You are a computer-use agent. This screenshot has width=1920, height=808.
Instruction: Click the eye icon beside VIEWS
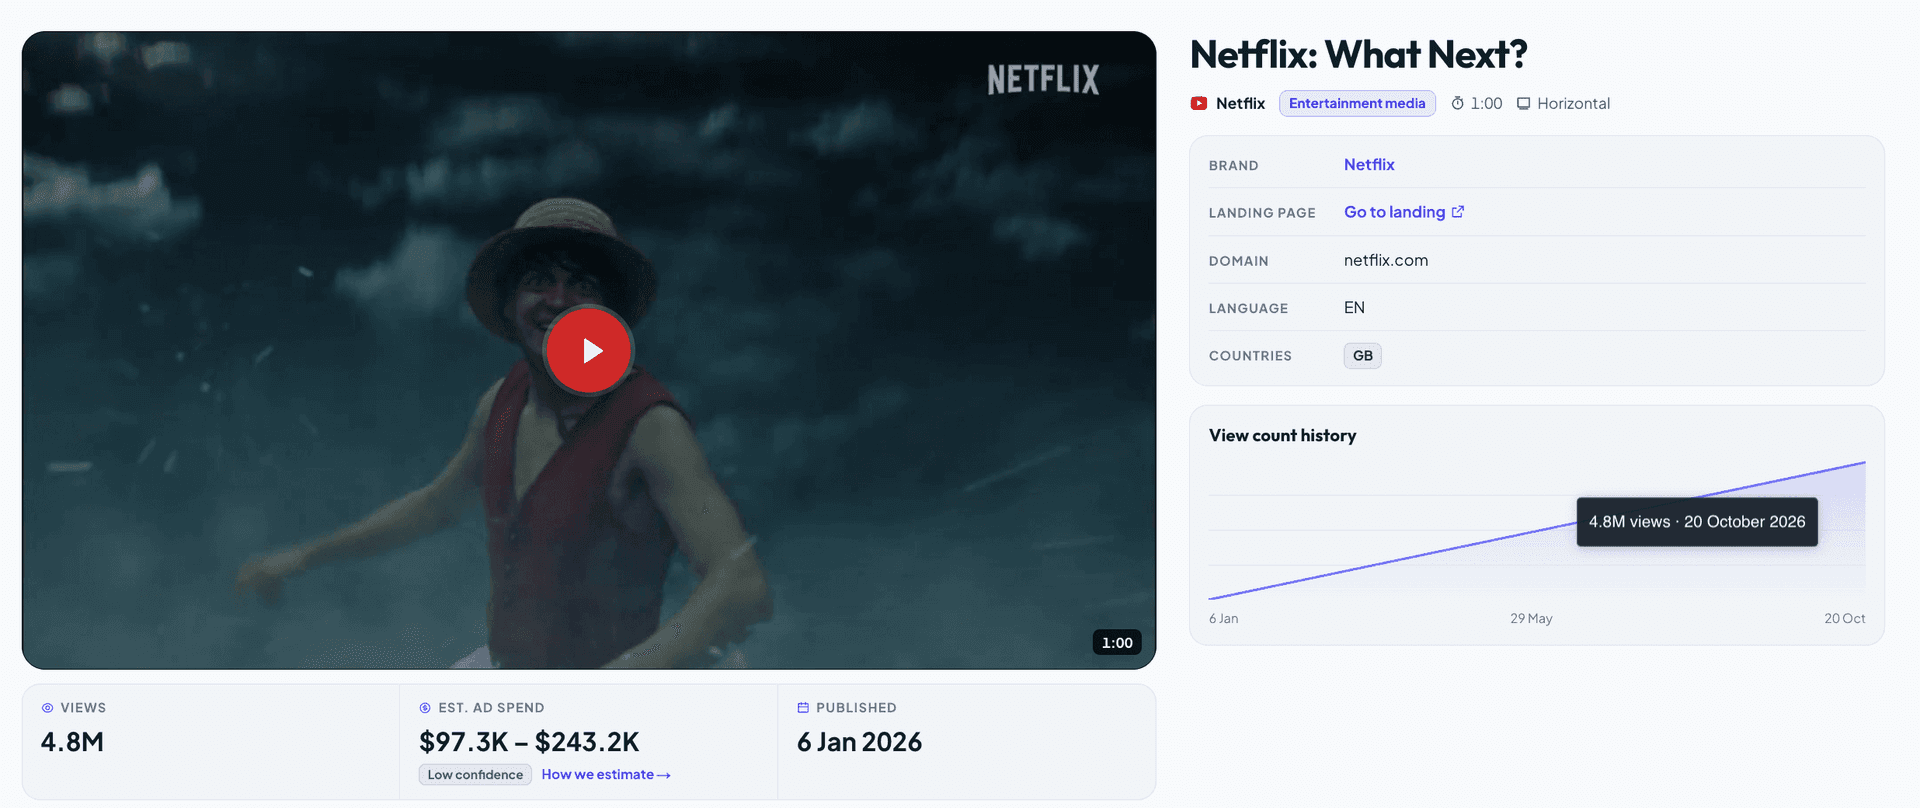47,708
